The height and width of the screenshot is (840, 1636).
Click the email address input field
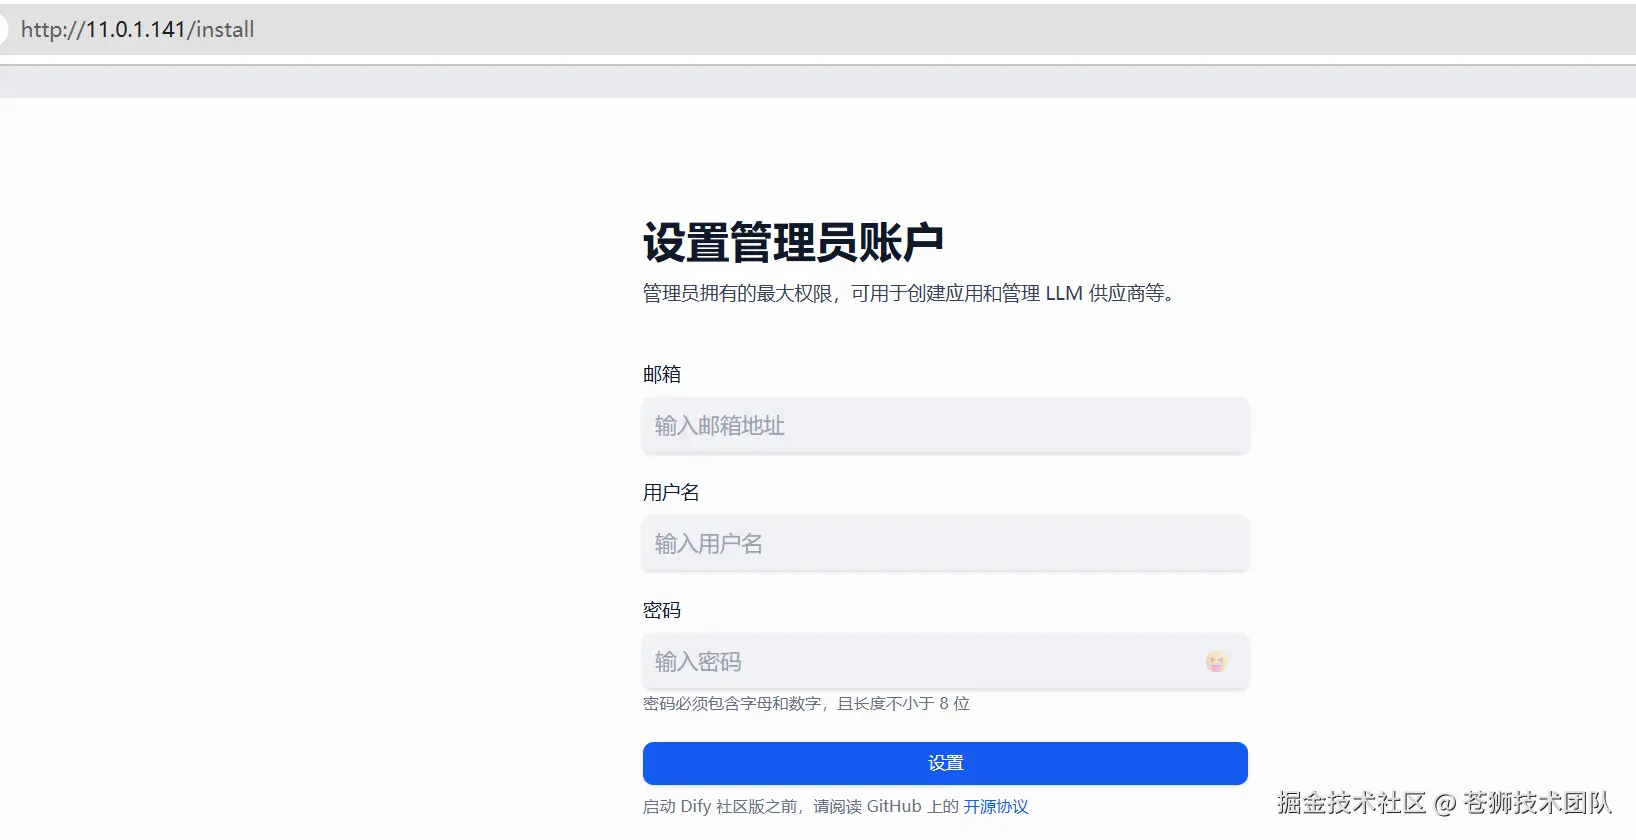[x=945, y=425]
